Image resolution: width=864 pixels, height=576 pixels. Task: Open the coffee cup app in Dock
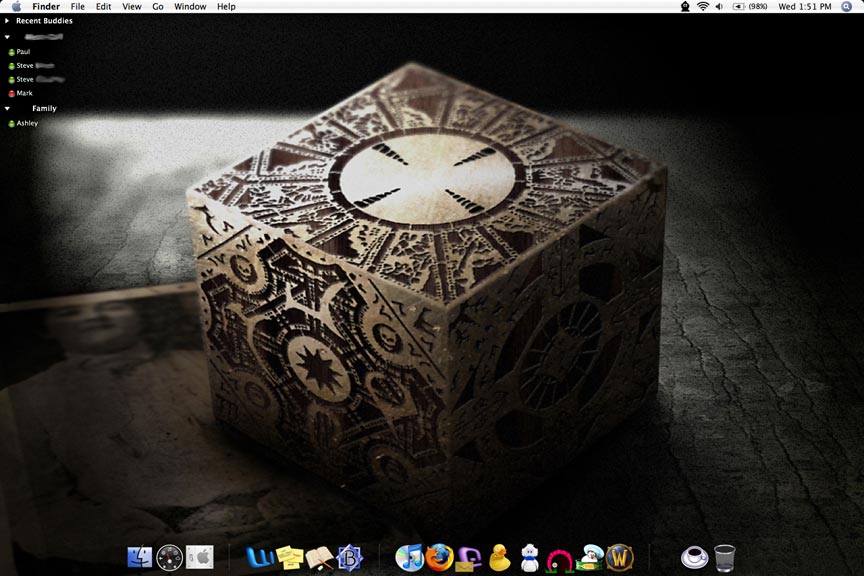tap(694, 557)
